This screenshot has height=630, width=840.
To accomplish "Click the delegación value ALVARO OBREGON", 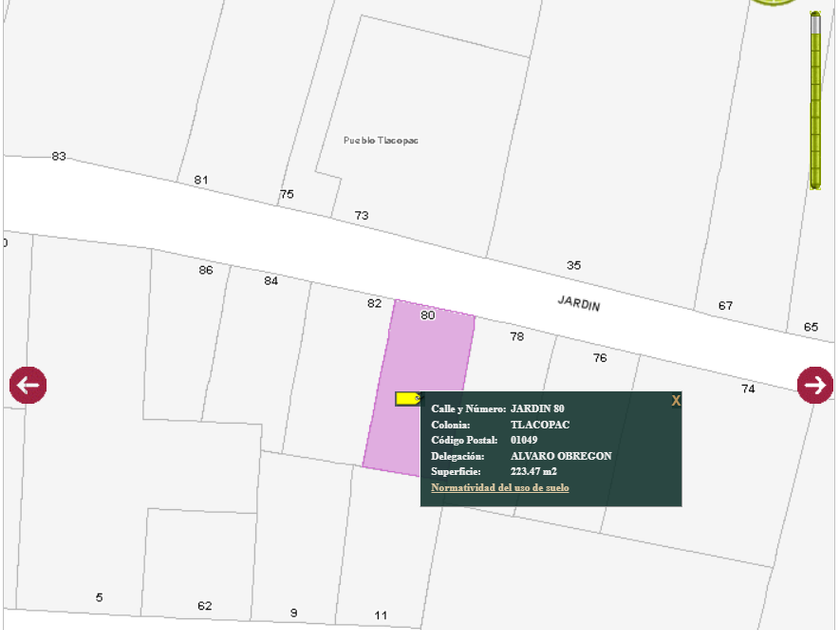I will (x=561, y=456).
